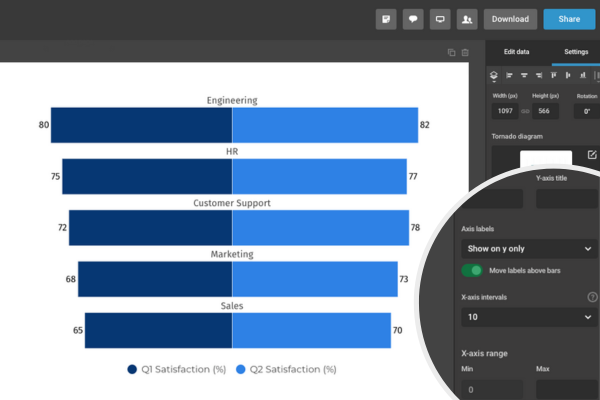Align object to vertical middle
Image resolution: width=600 pixels, height=400 pixels.
(568, 75)
